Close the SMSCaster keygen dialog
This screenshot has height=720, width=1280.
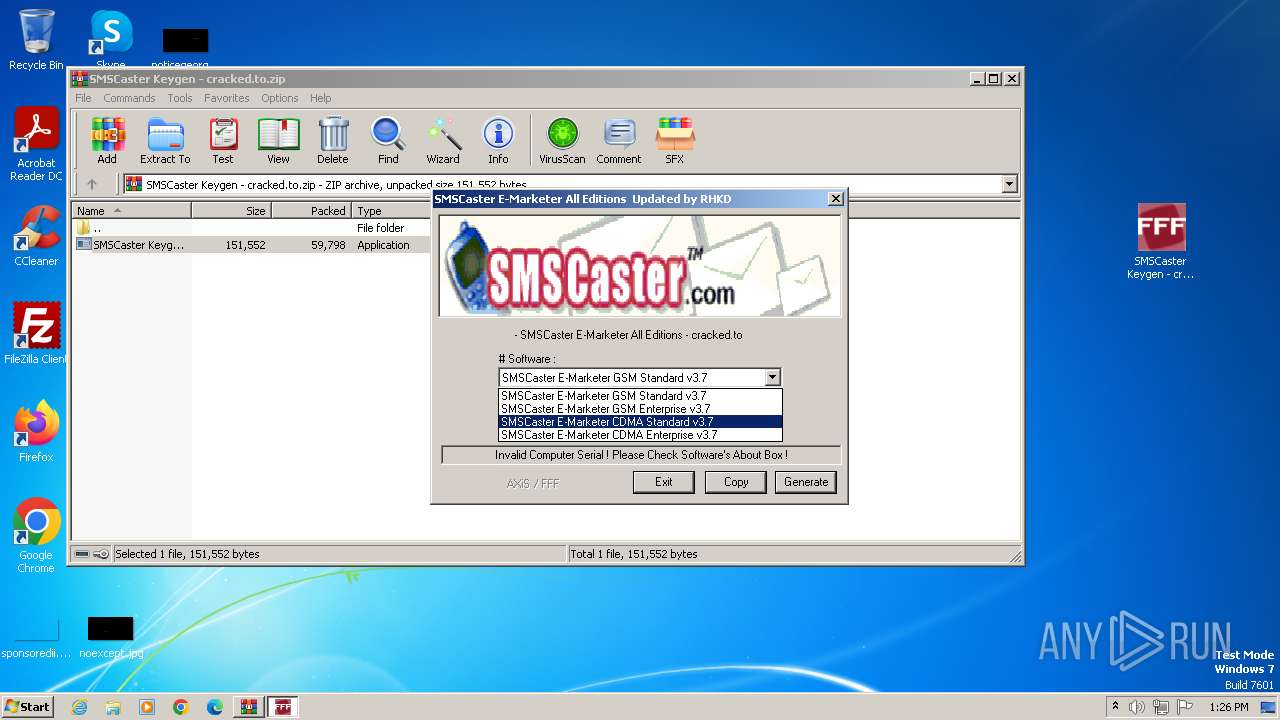coord(836,199)
